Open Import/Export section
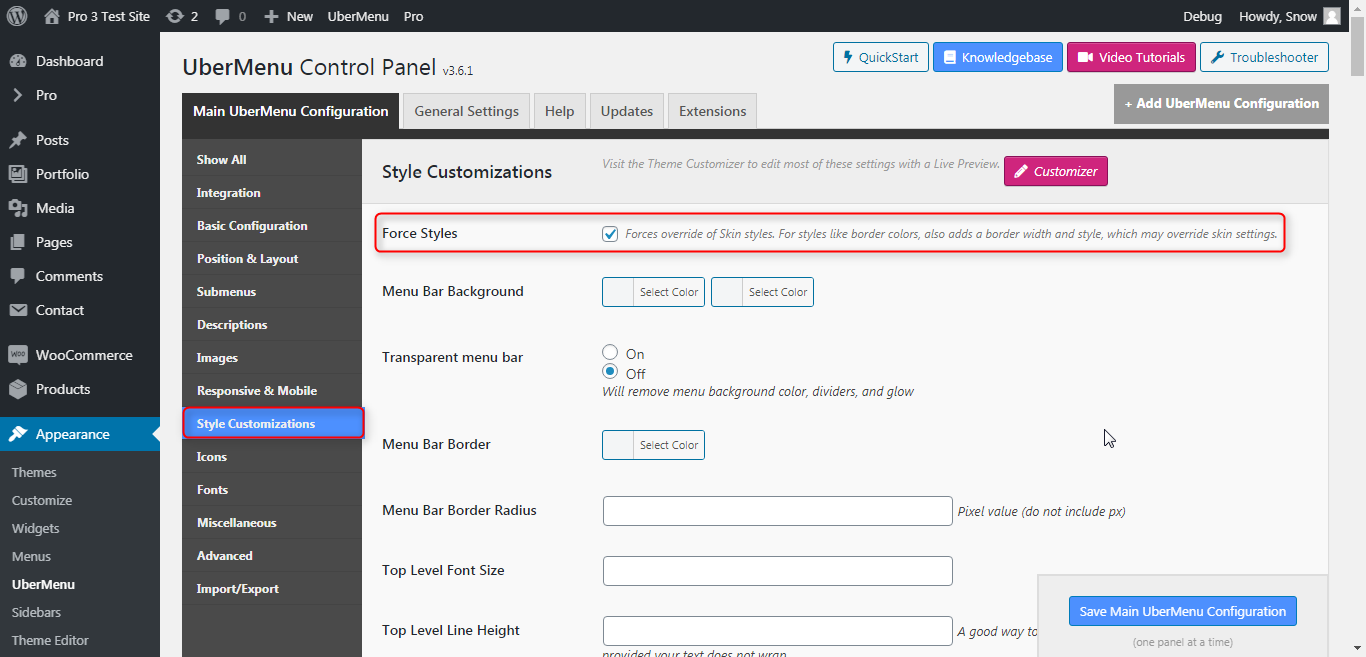This screenshot has width=1366, height=657. coord(272,589)
